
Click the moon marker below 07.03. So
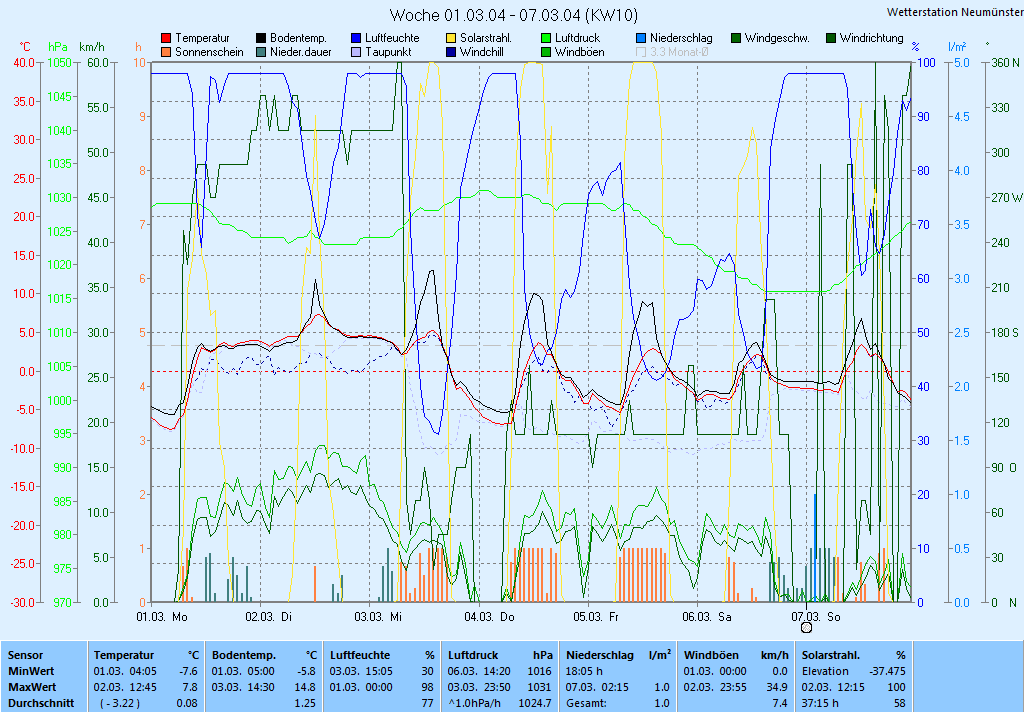coord(807,628)
